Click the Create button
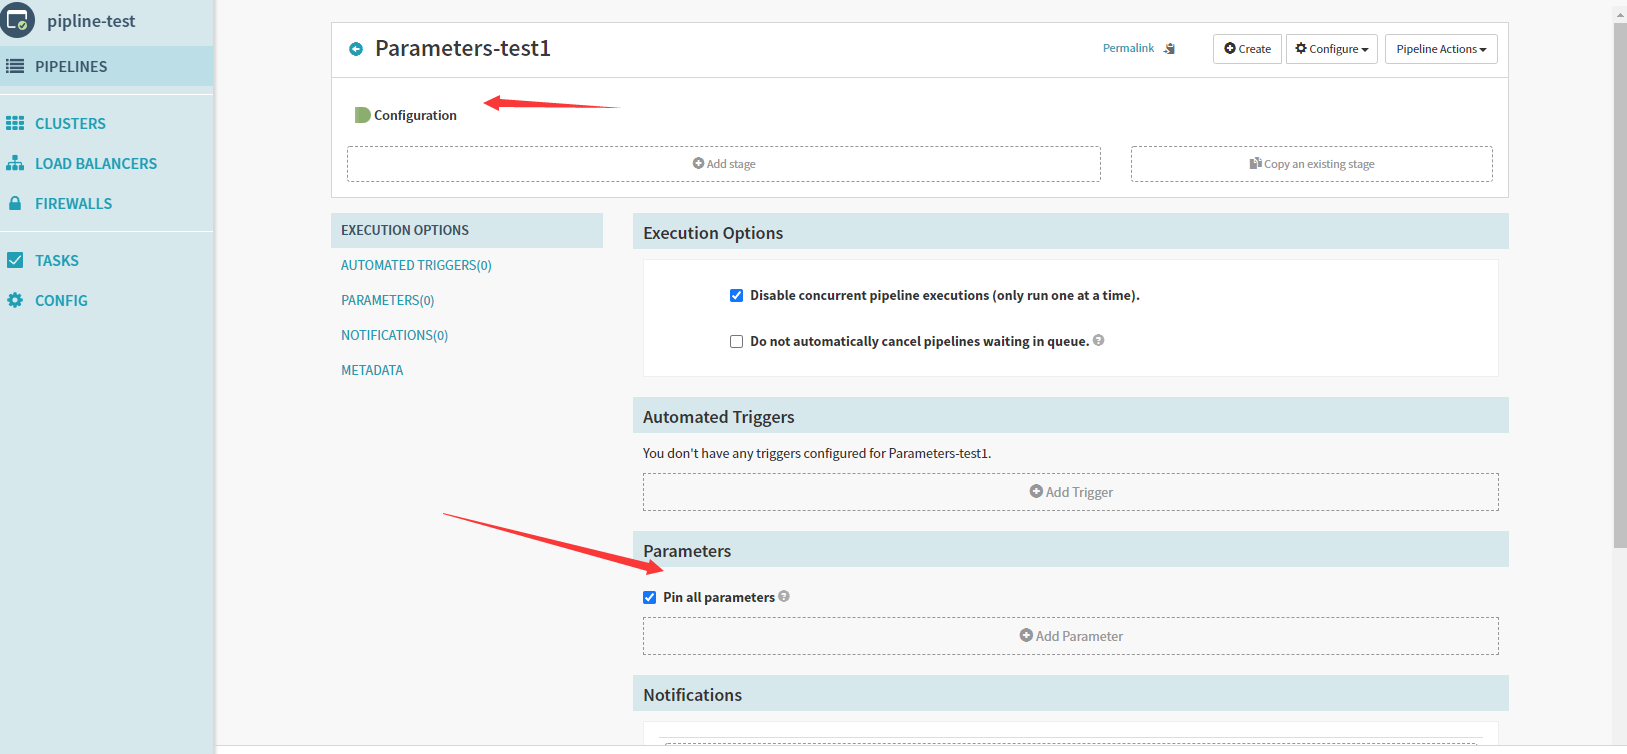Viewport: 1627px width, 754px height. (x=1247, y=49)
